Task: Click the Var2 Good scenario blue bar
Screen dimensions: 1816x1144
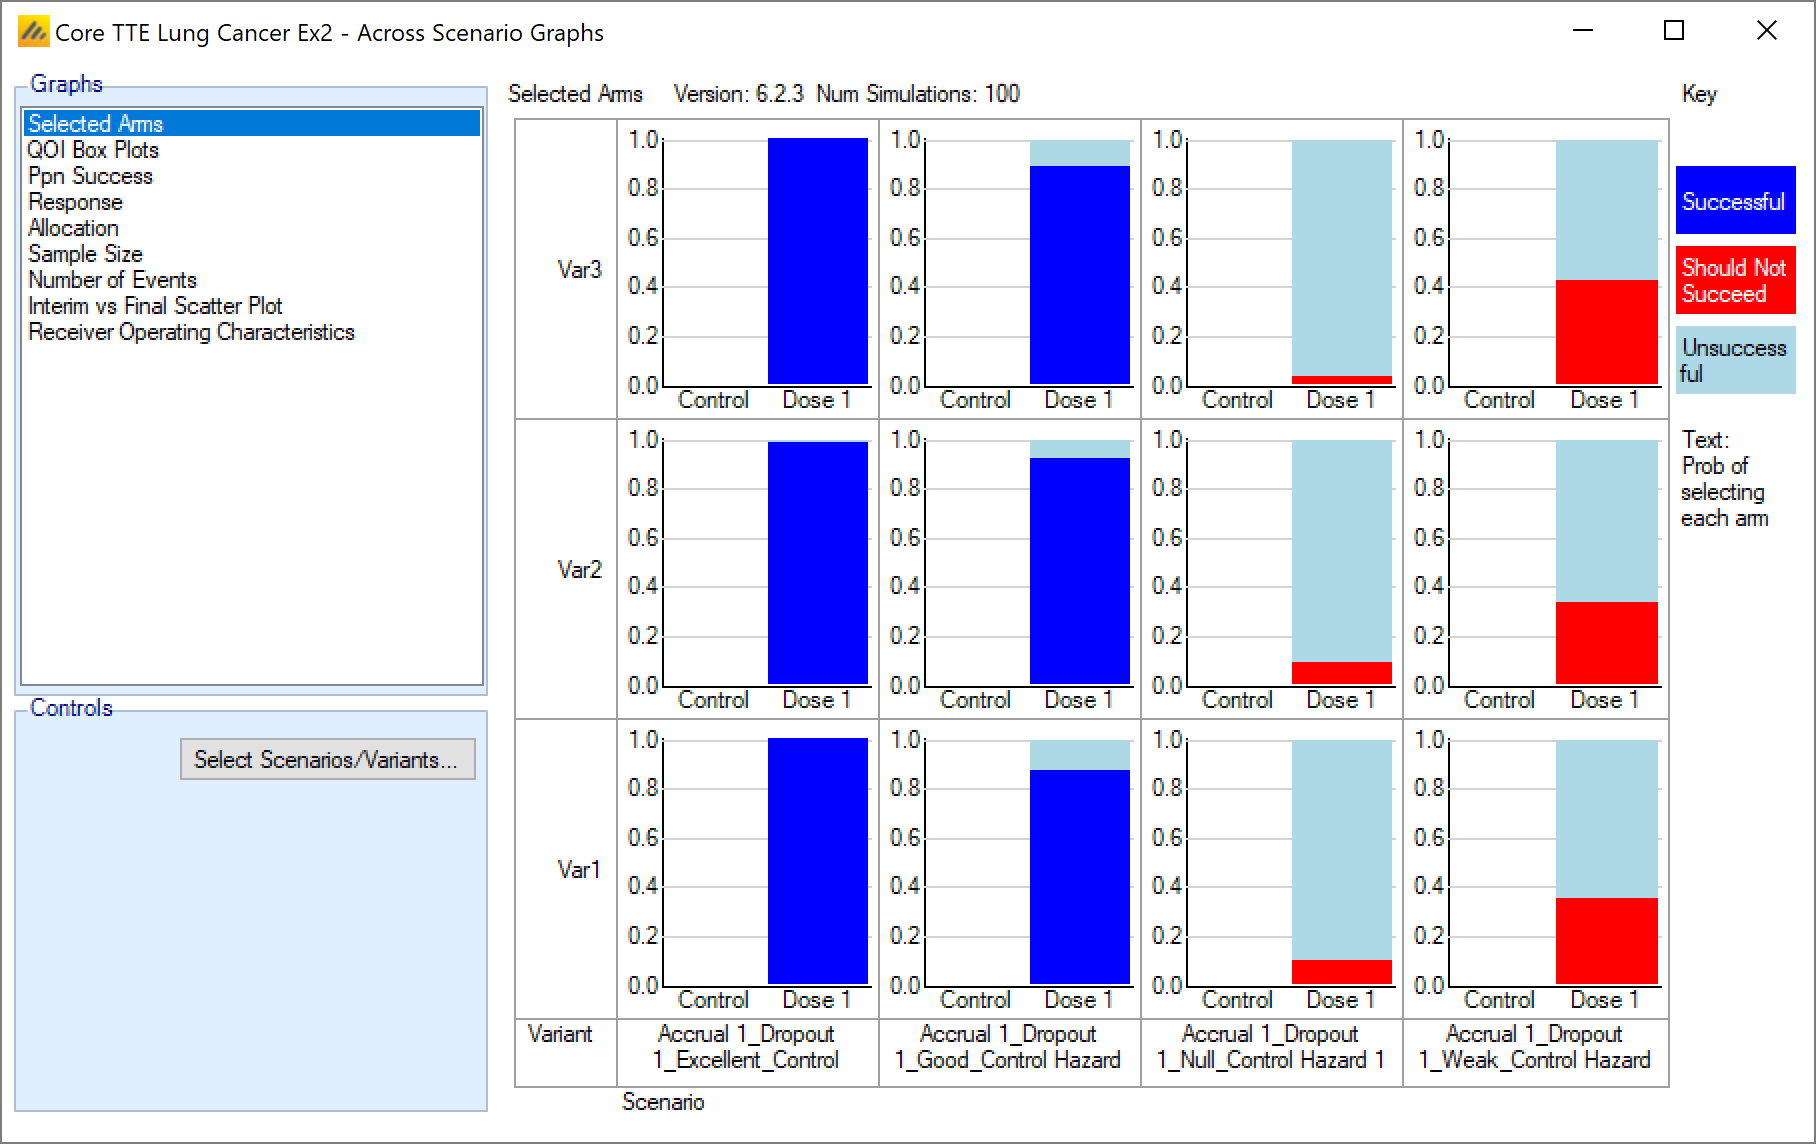Action: (1079, 570)
